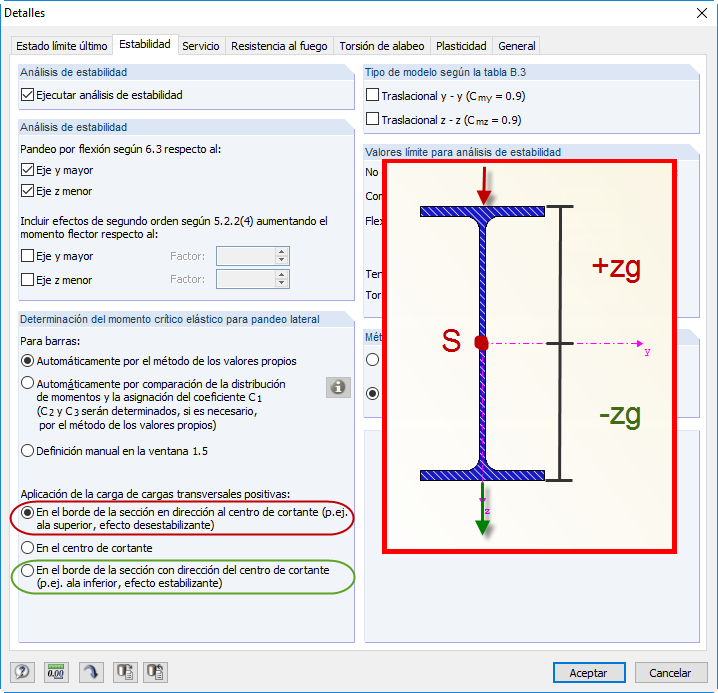This screenshot has width=718, height=693.
Task: Click the 0.00 decimal places icon
Action: coord(56,672)
